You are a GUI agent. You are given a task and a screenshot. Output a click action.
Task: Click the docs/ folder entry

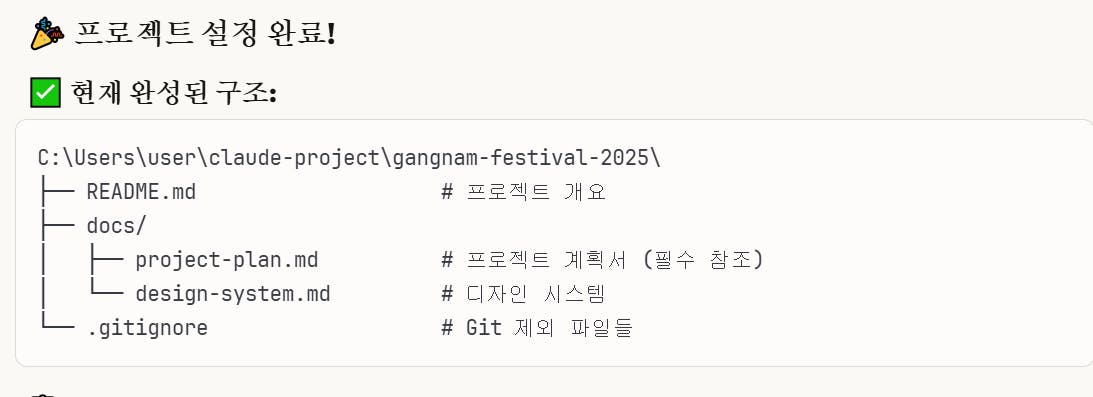pyautogui.click(x=116, y=226)
